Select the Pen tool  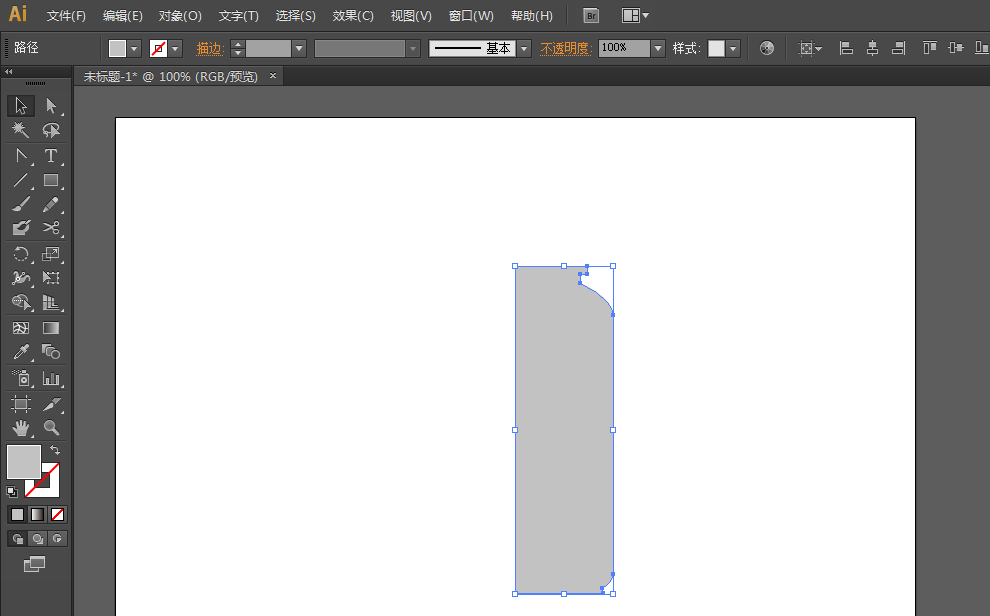click(21, 155)
